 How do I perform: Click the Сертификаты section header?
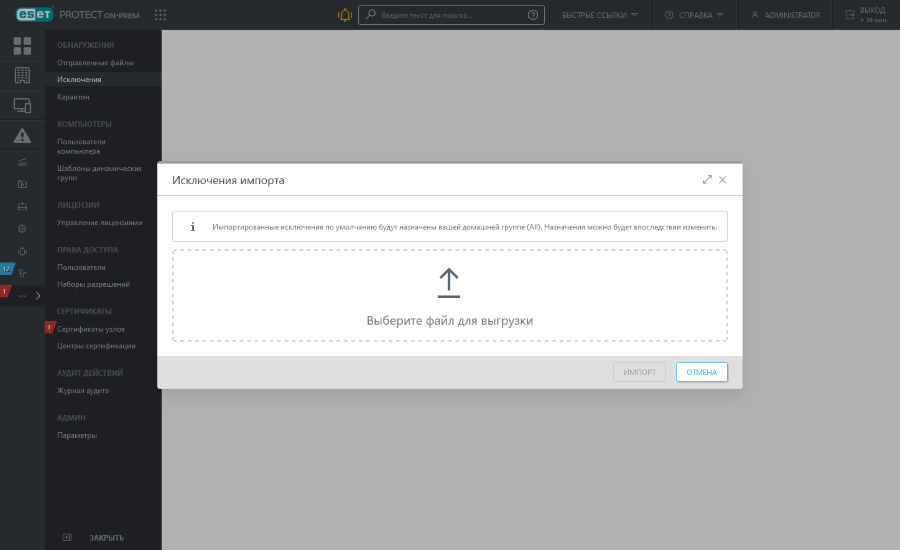[x=84, y=311]
